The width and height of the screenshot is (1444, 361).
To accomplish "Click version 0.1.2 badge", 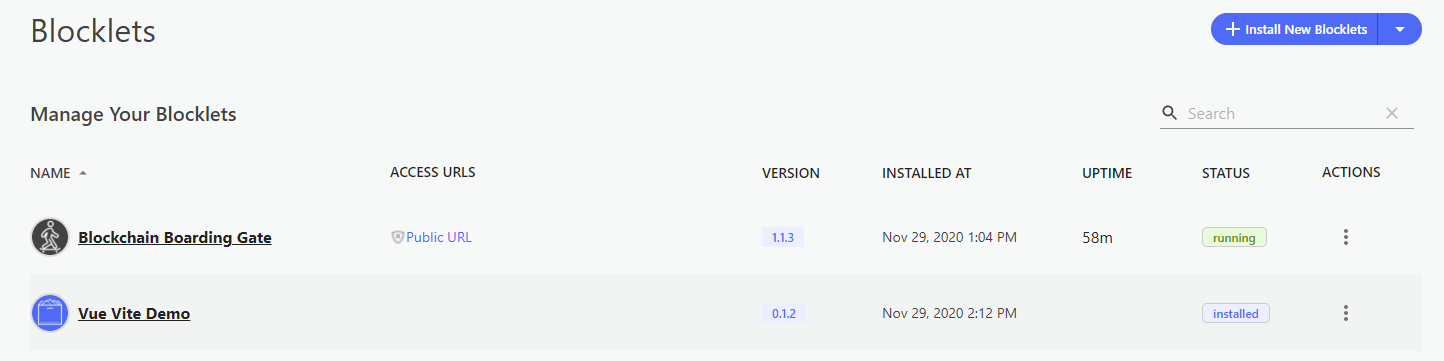I will pyautogui.click(x=783, y=313).
